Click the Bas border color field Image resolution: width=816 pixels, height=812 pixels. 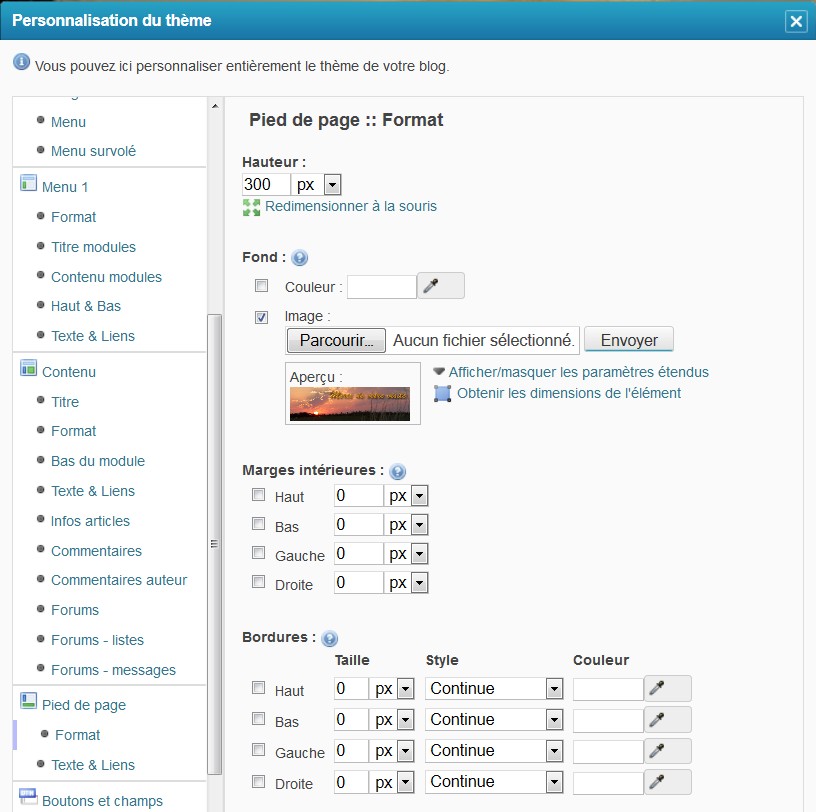pyautogui.click(x=608, y=720)
